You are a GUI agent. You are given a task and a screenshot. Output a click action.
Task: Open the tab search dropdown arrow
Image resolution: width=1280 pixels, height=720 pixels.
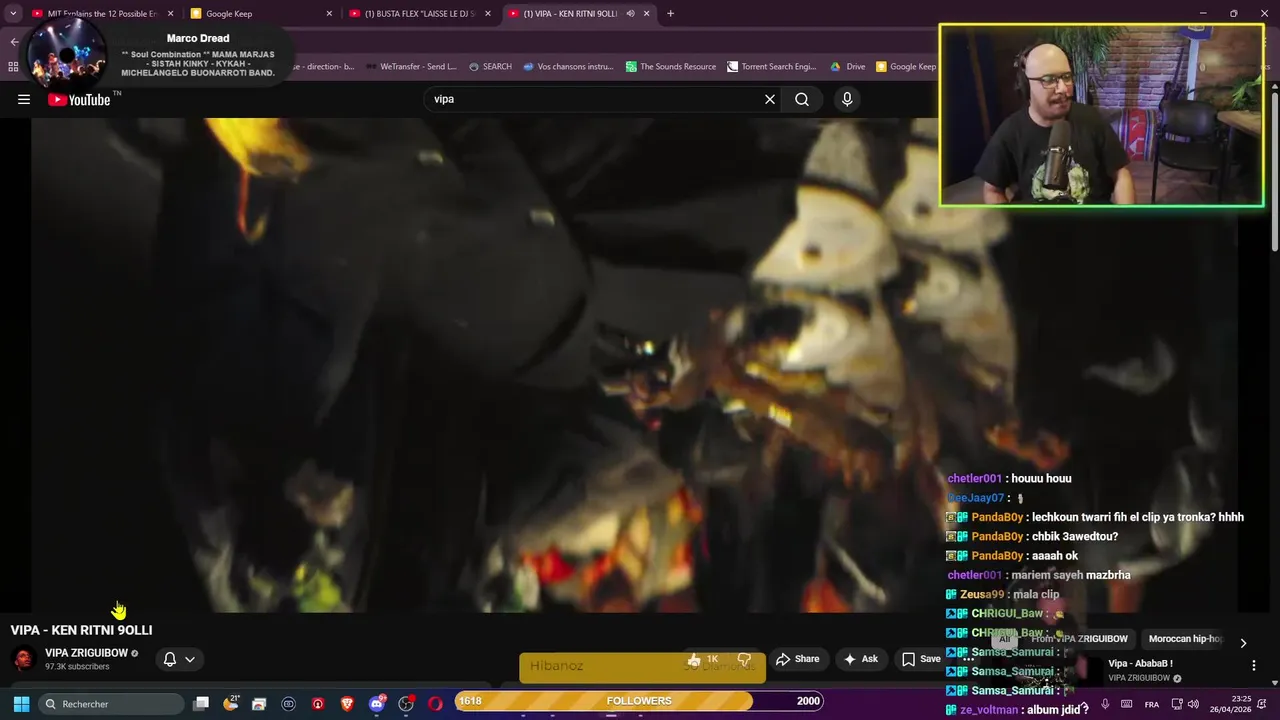(x=13, y=14)
